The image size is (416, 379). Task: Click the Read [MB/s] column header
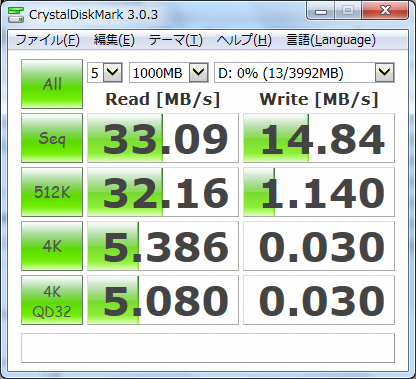coord(163,99)
